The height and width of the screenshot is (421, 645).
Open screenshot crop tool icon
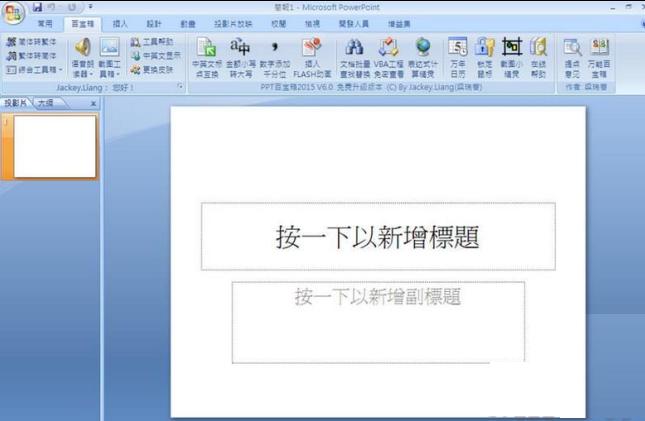[x=511, y=58]
